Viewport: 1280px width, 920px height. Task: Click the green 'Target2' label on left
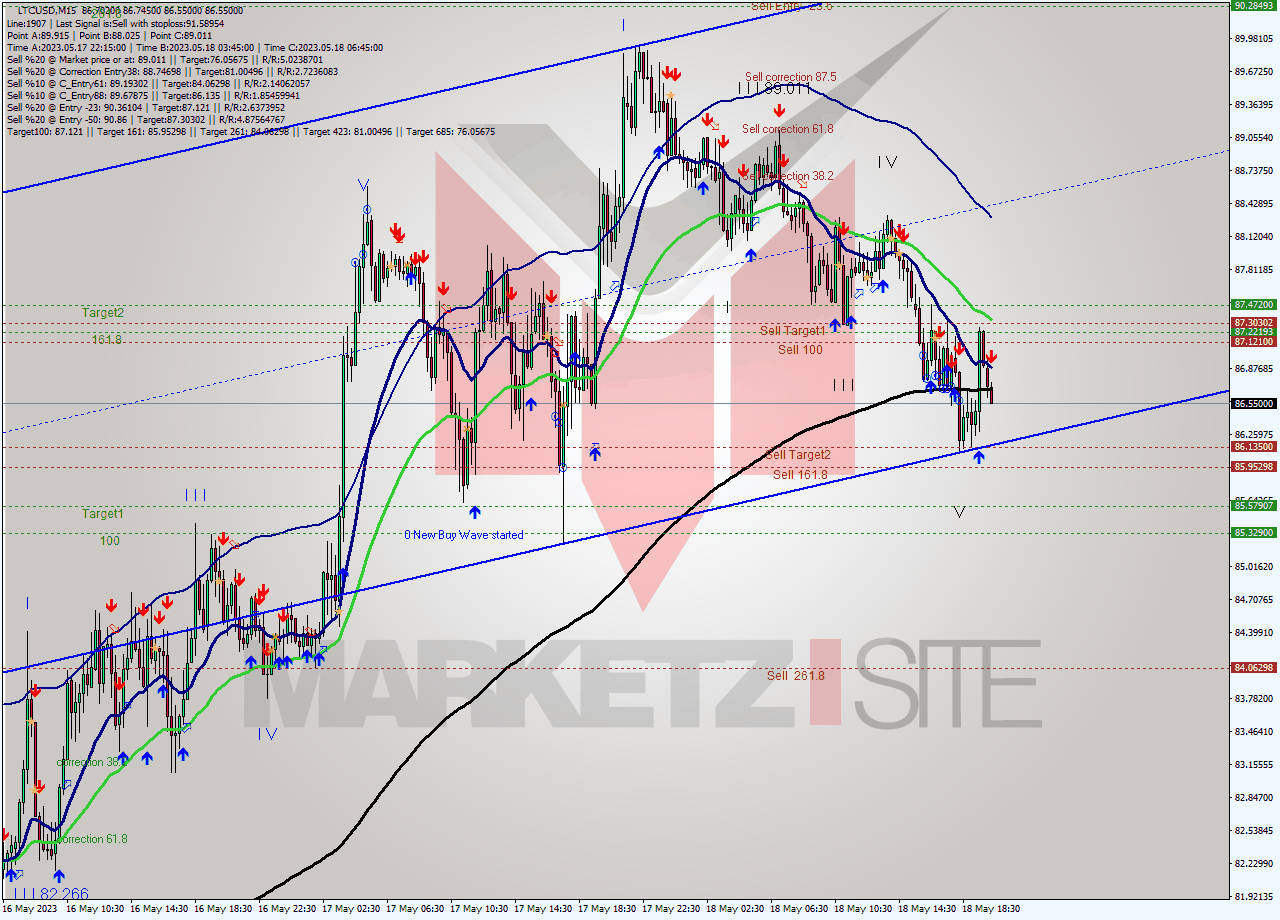[103, 313]
